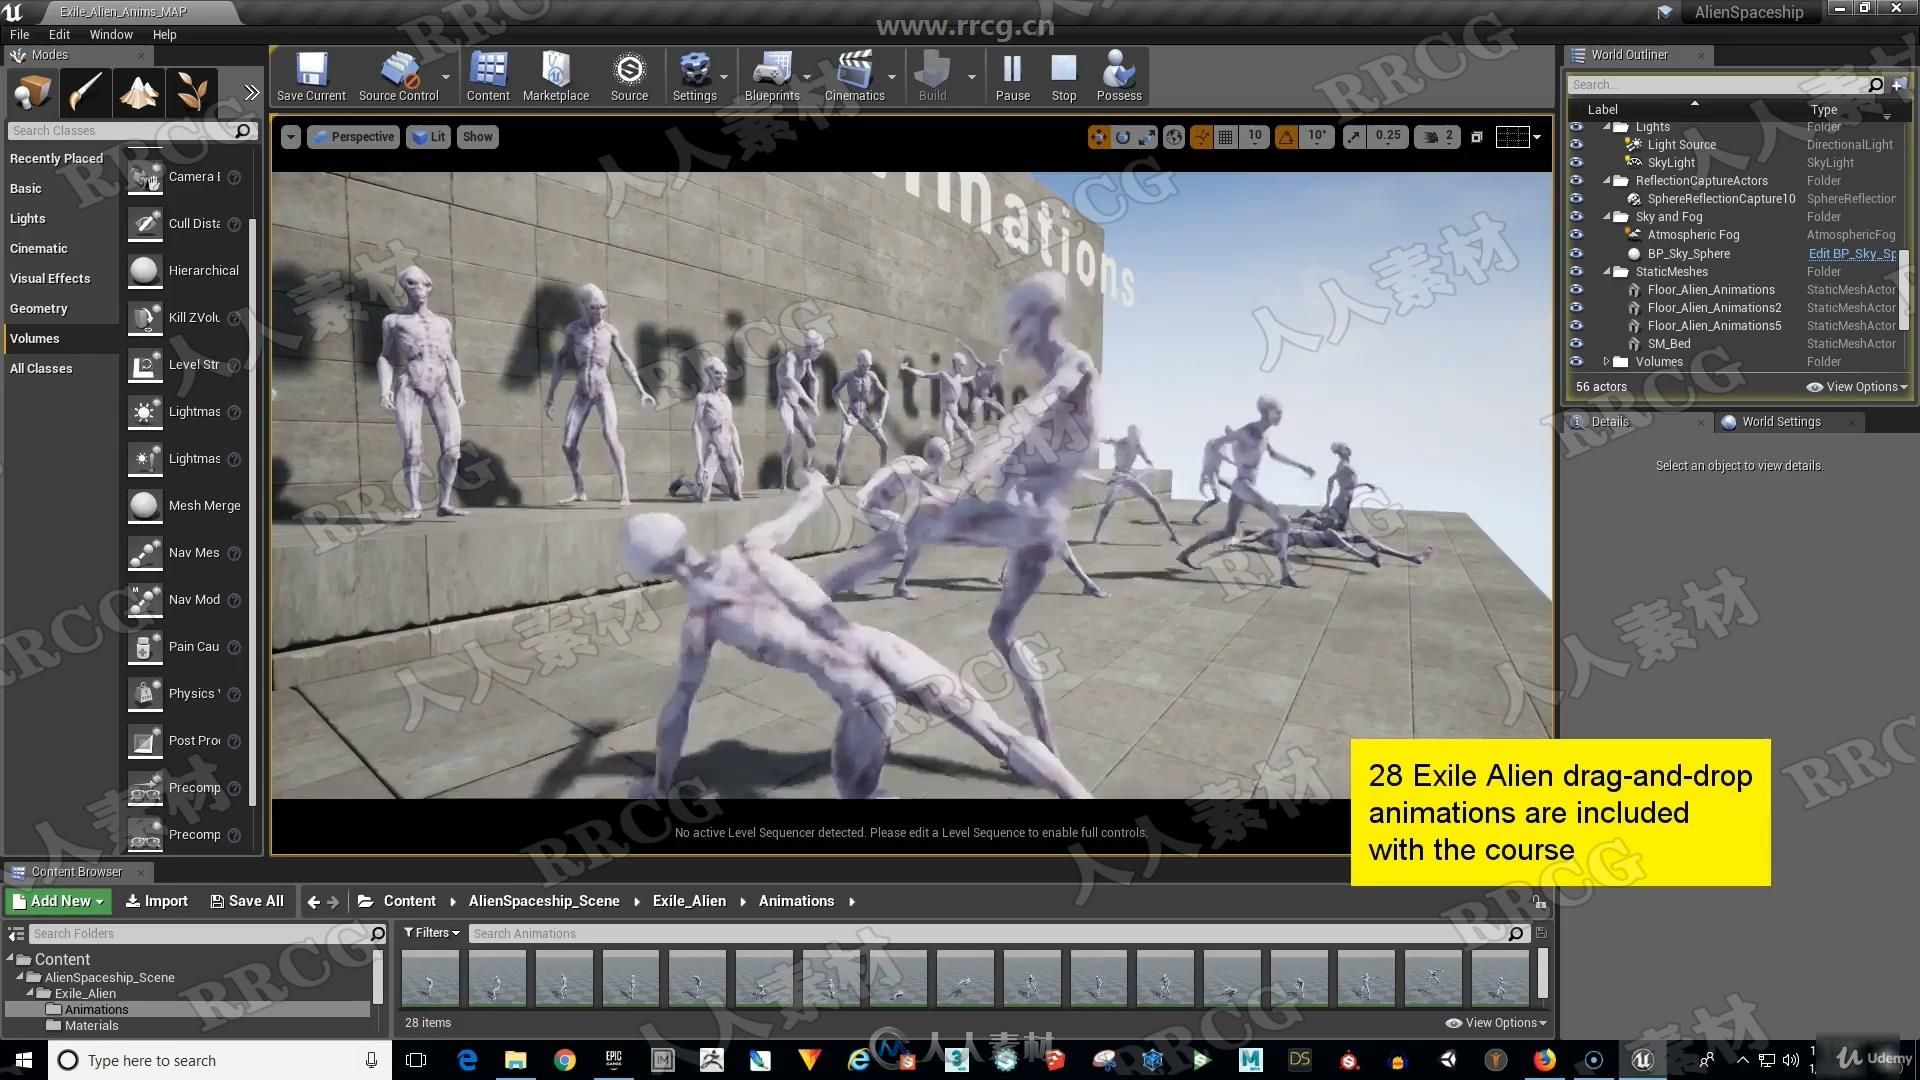
Task: Open the Content browser toolbar button
Action: [488, 76]
